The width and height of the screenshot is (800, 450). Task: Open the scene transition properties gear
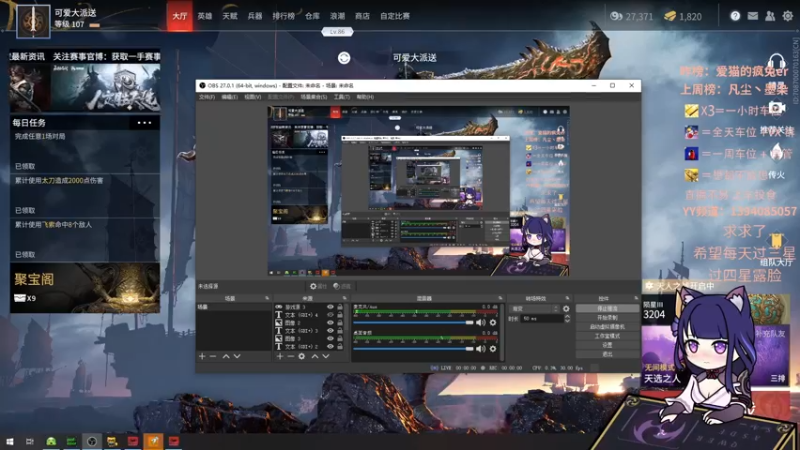pyautogui.click(x=566, y=309)
